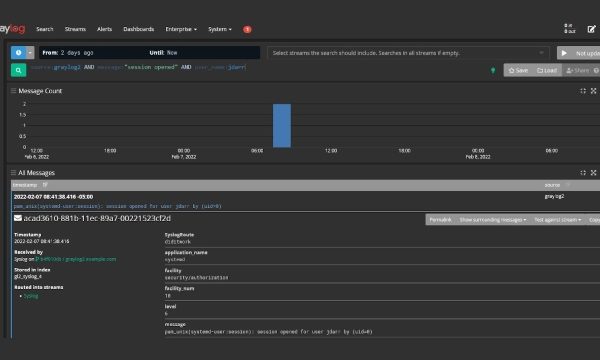Open the refresh interval Not updating dropdown
The height and width of the screenshot is (360, 600).
[585, 53]
